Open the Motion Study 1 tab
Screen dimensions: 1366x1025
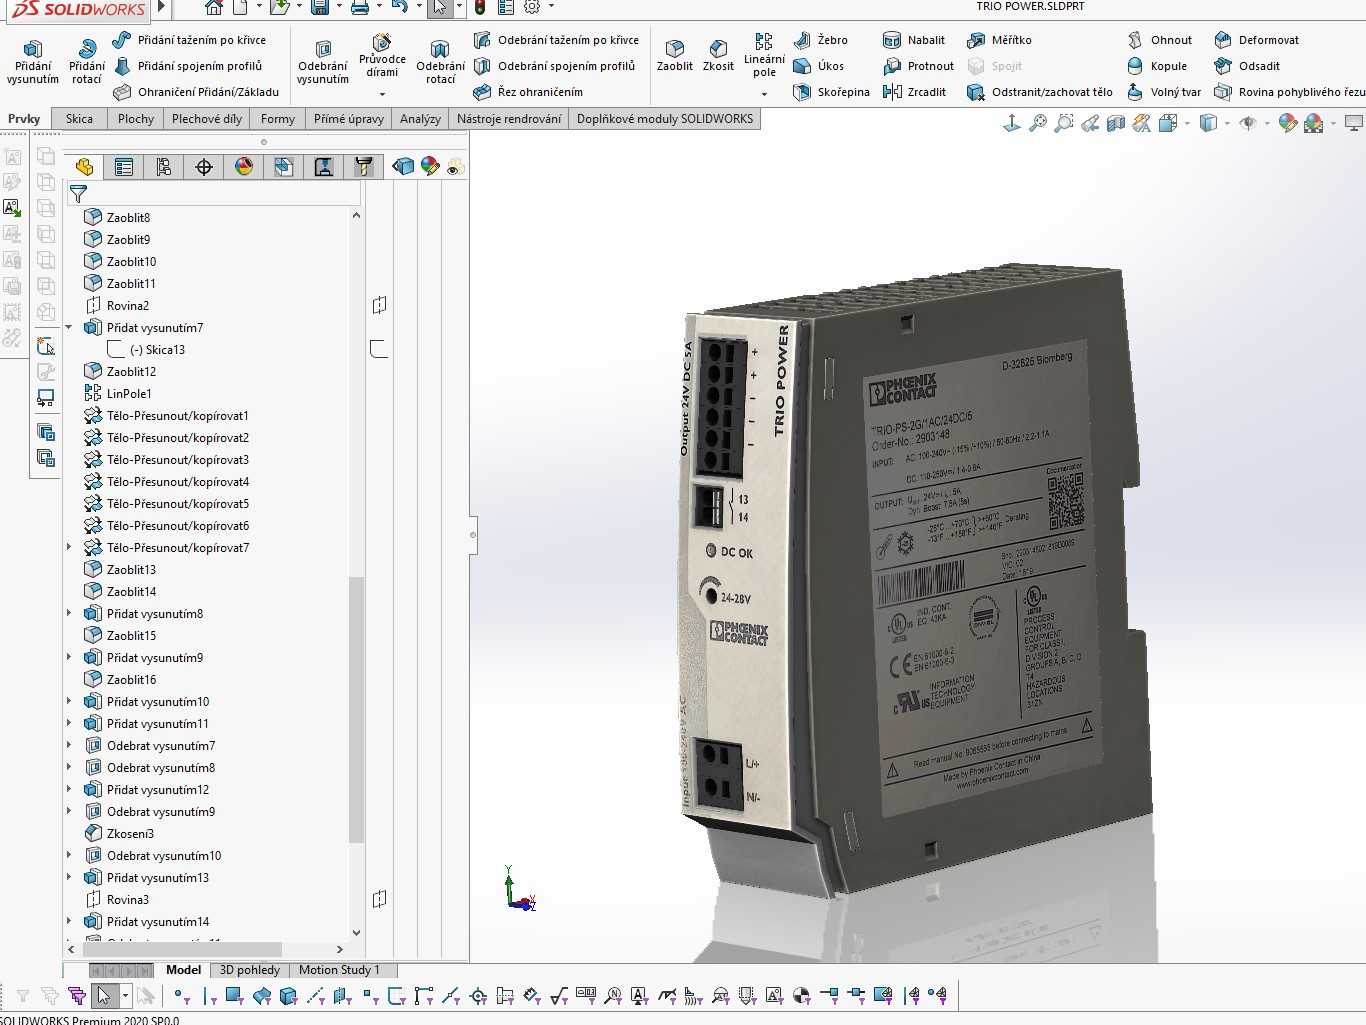tap(339, 970)
